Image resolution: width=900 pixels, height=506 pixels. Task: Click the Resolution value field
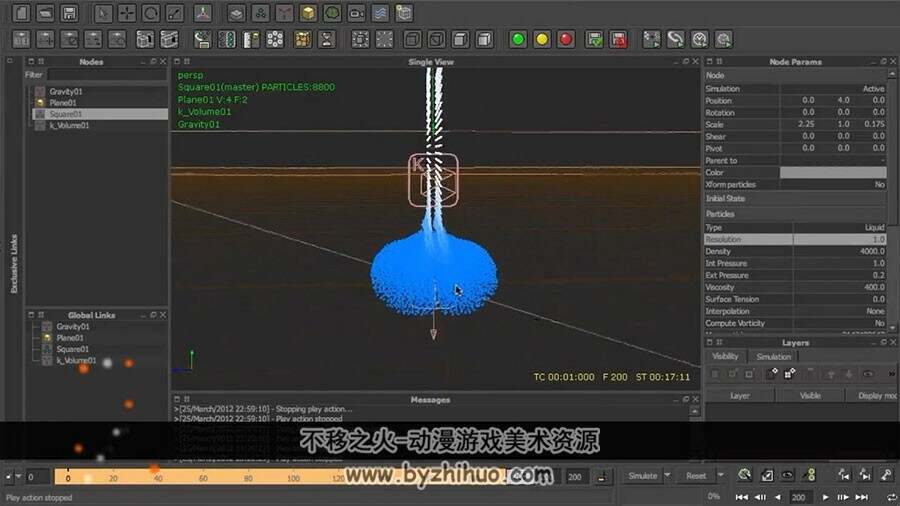(840, 240)
